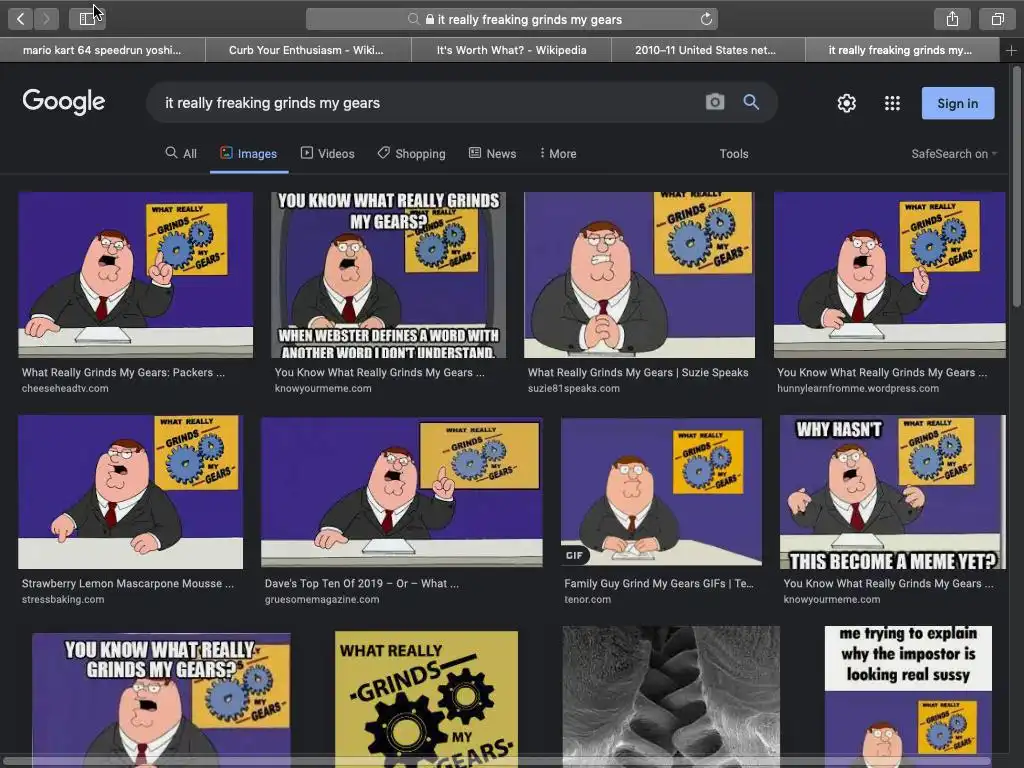This screenshot has height=768, width=1024.
Task: Expand the More search options
Action: point(558,153)
